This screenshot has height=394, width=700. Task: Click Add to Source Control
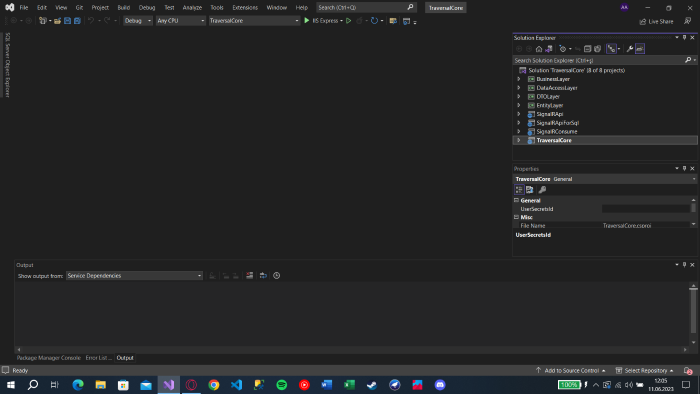[x=571, y=370]
